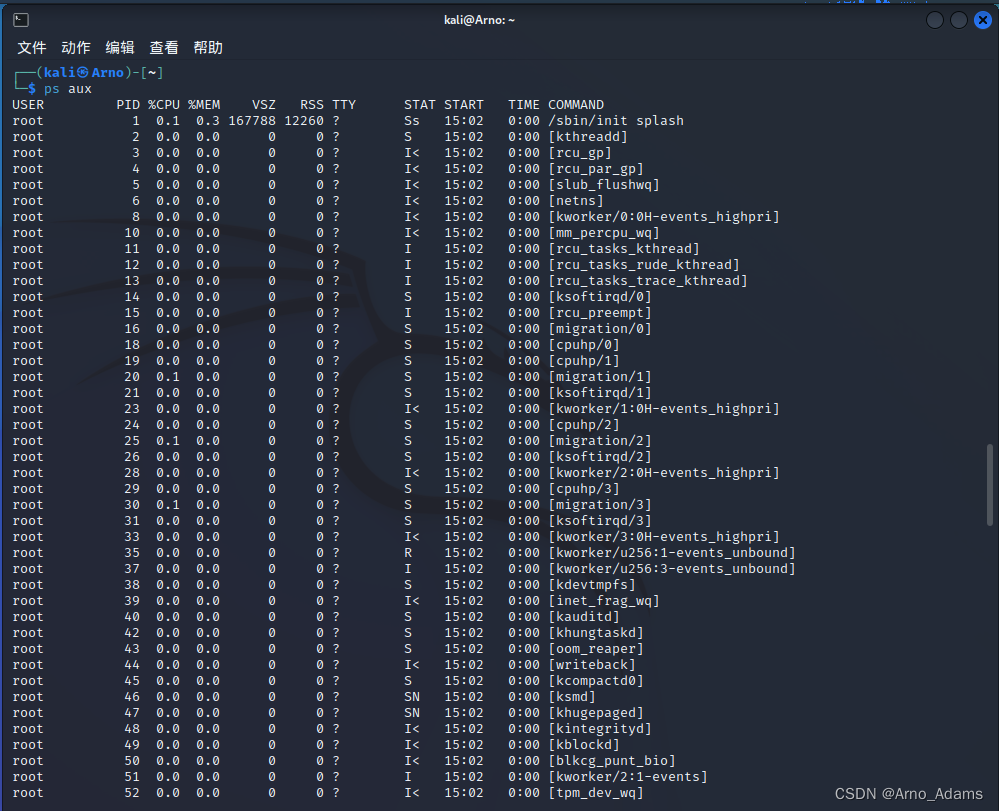Click the [kthreadd] process name
Viewport: 999px width, 811px height.
coord(588,136)
